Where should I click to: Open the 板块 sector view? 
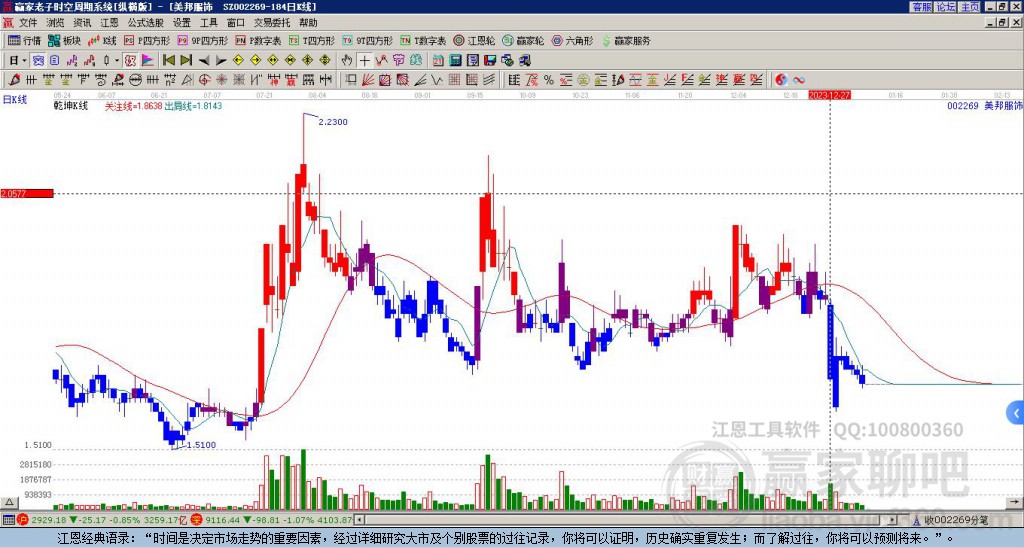(x=64, y=40)
